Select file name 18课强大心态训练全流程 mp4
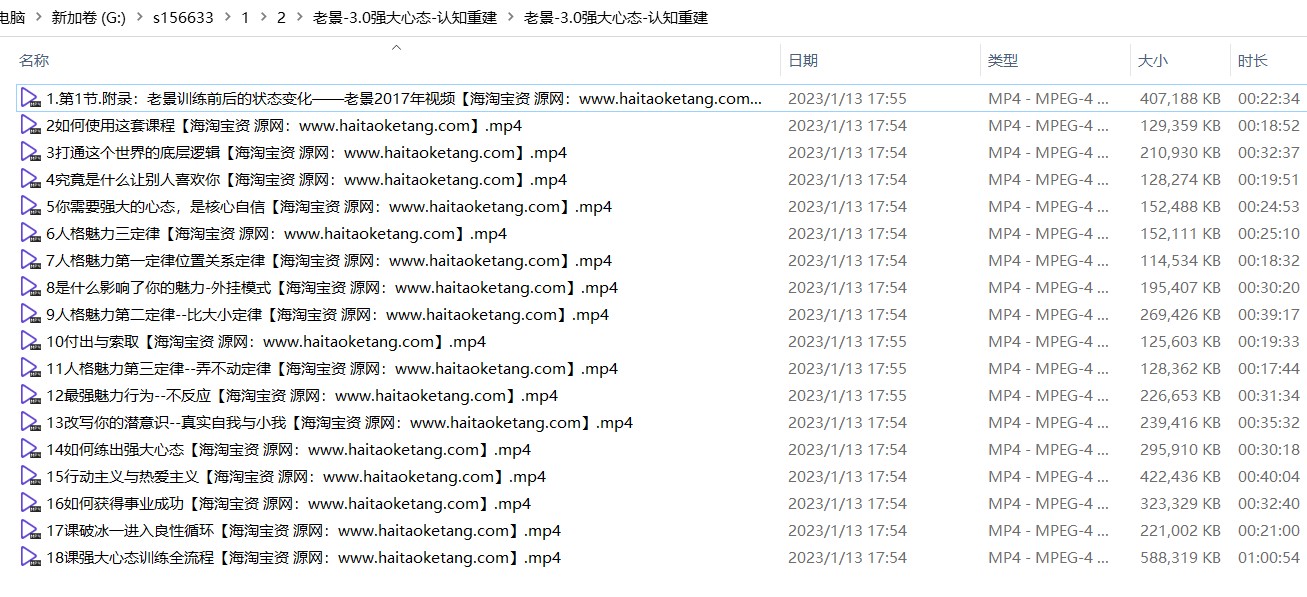The image size is (1307, 597). point(303,558)
